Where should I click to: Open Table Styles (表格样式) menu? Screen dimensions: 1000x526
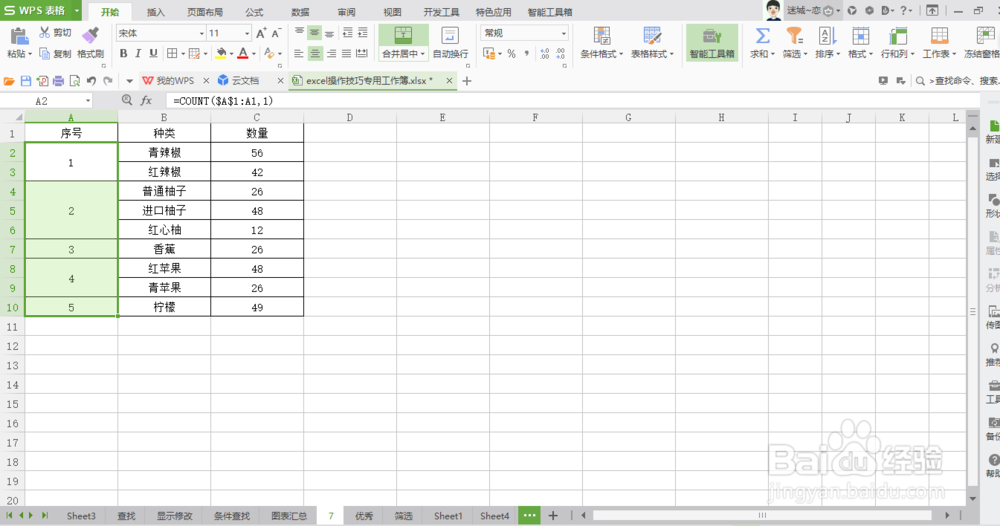(652, 43)
